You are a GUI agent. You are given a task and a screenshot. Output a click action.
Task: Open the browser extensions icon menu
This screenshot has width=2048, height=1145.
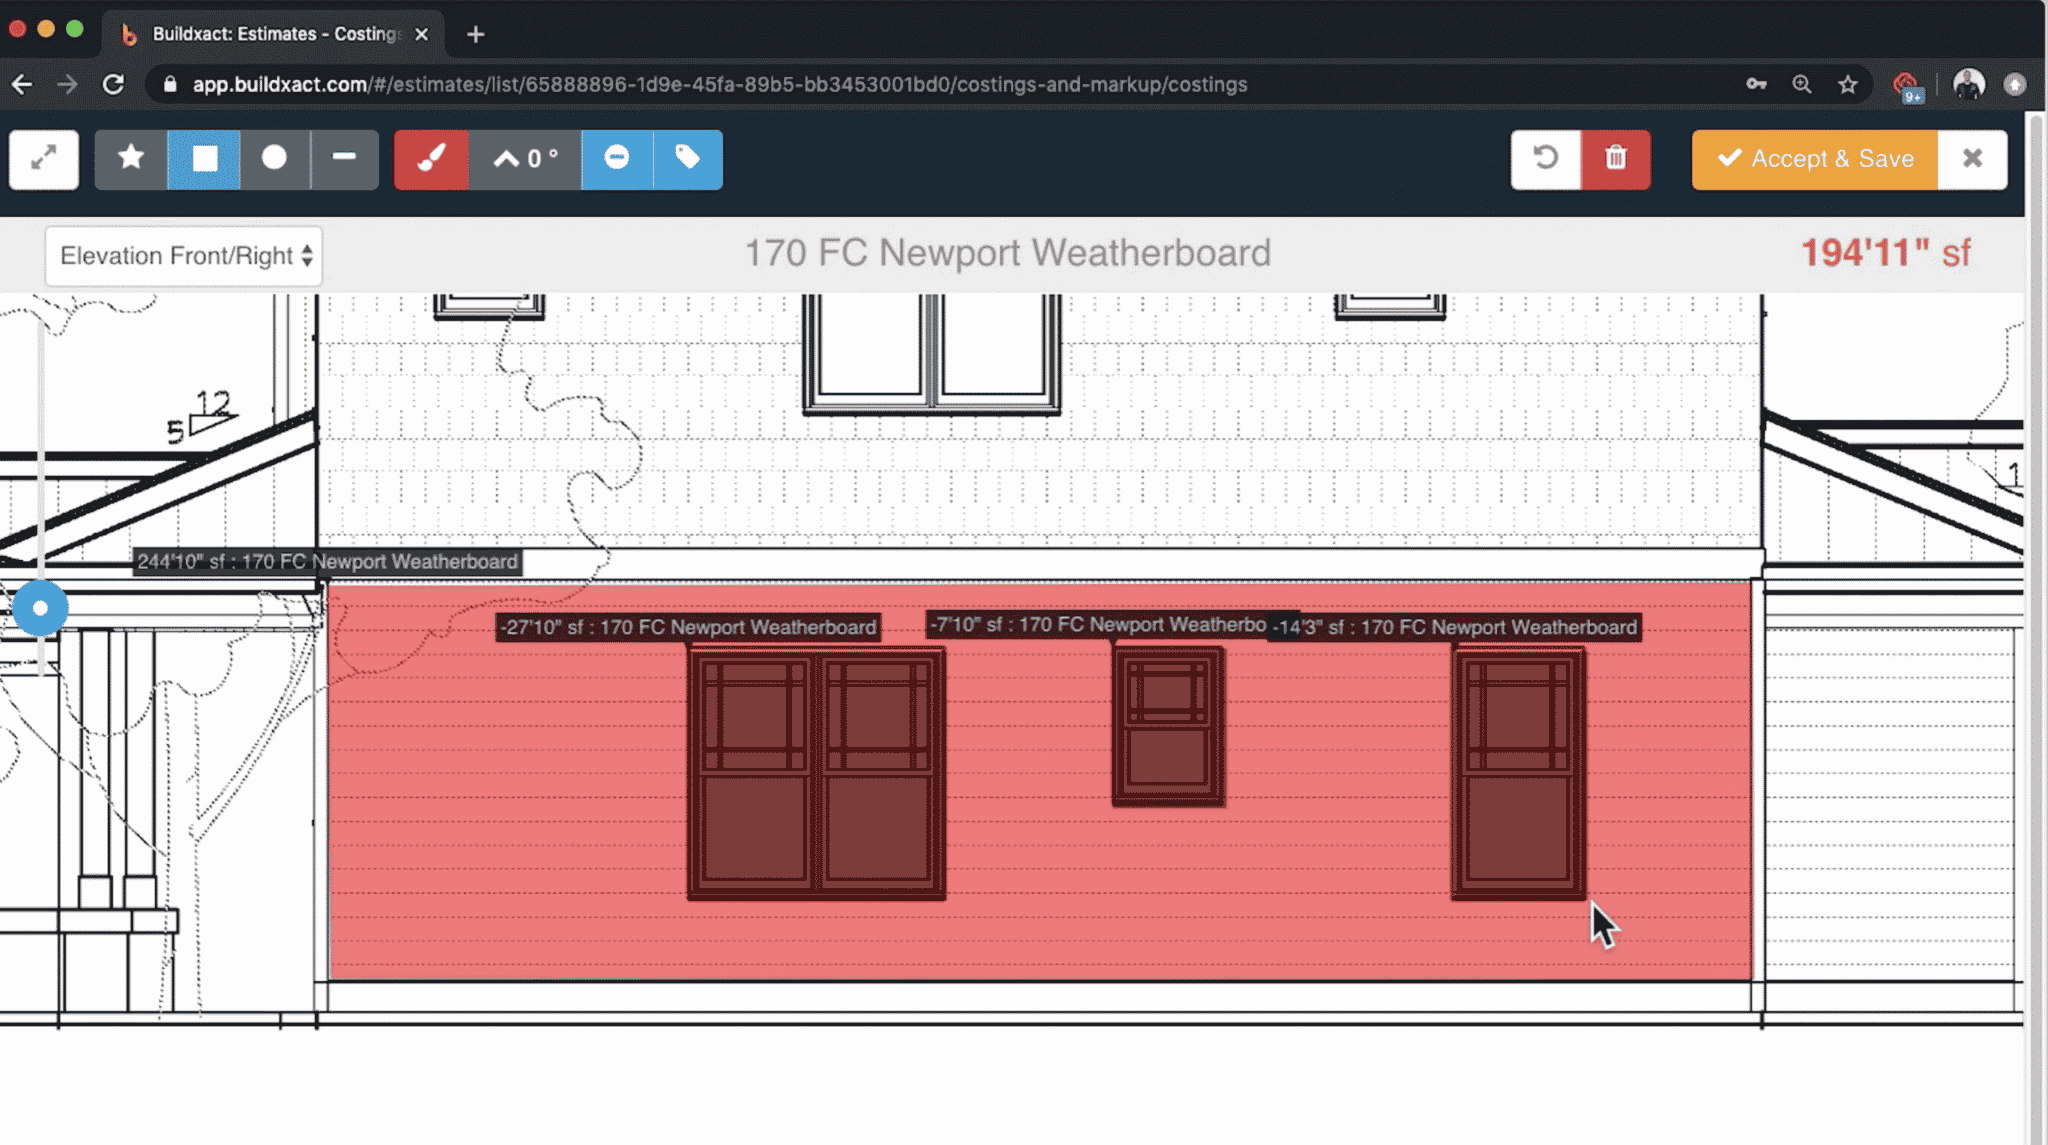tap(1906, 84)
